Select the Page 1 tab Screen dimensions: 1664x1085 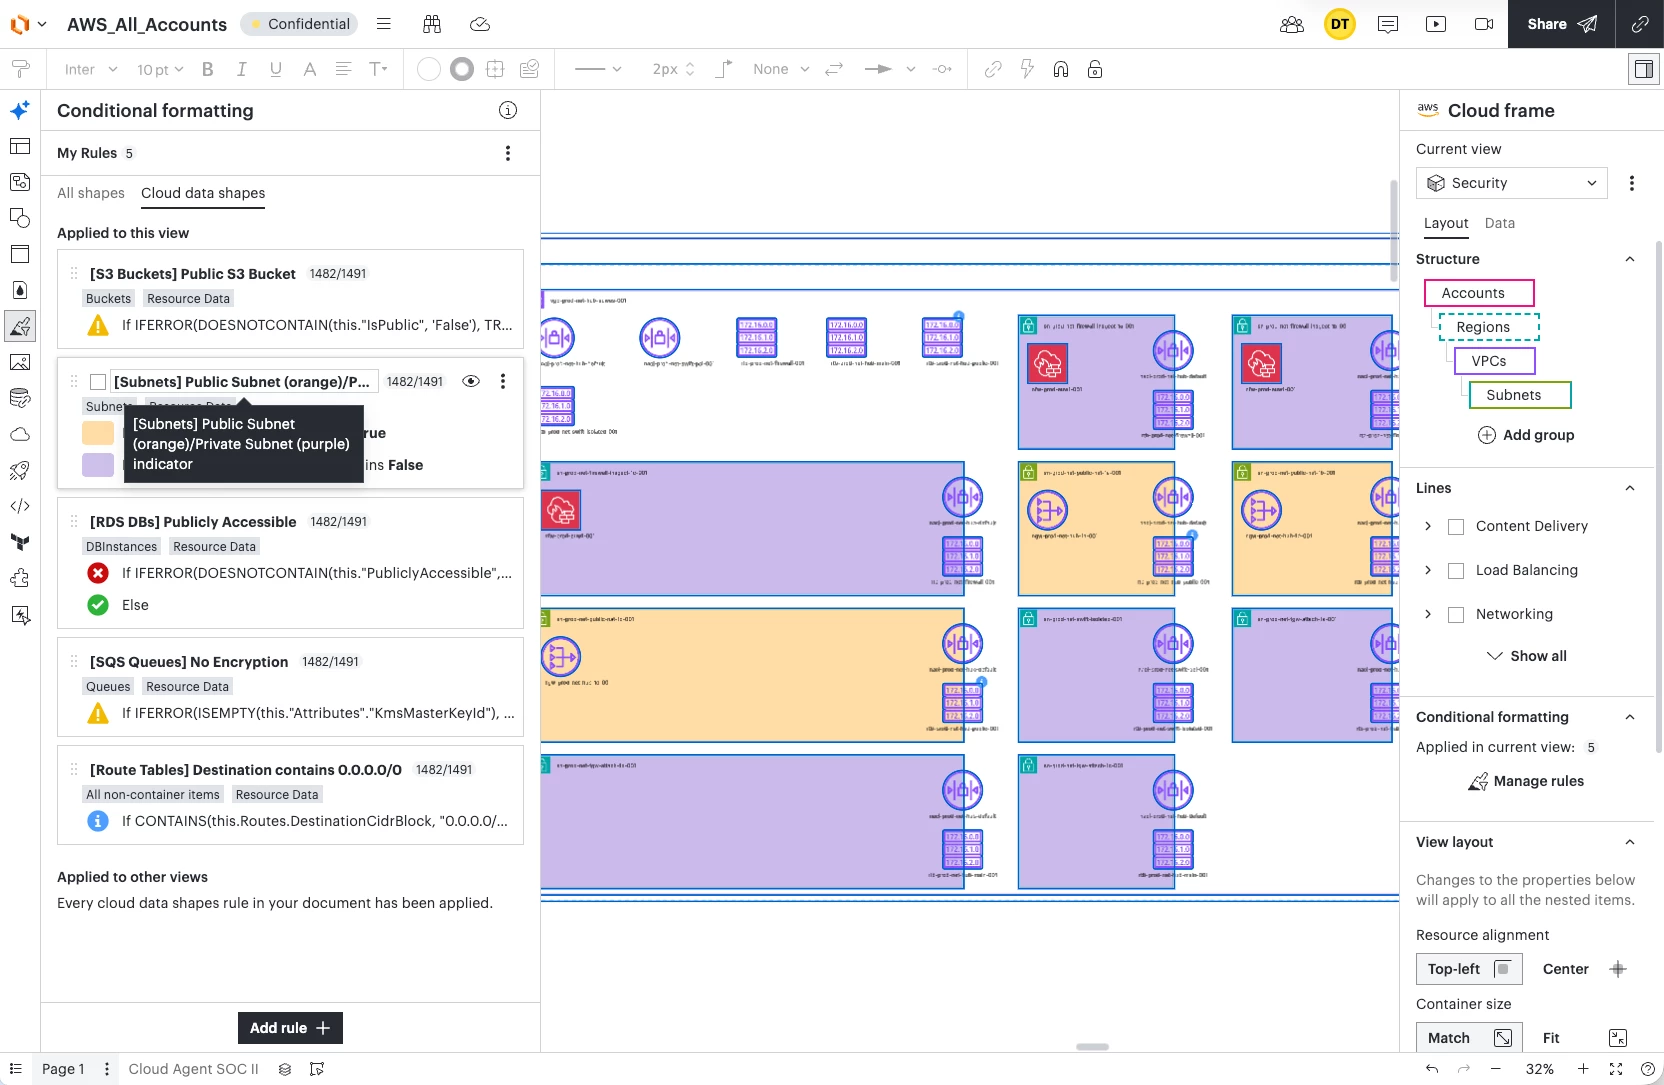63,1069
